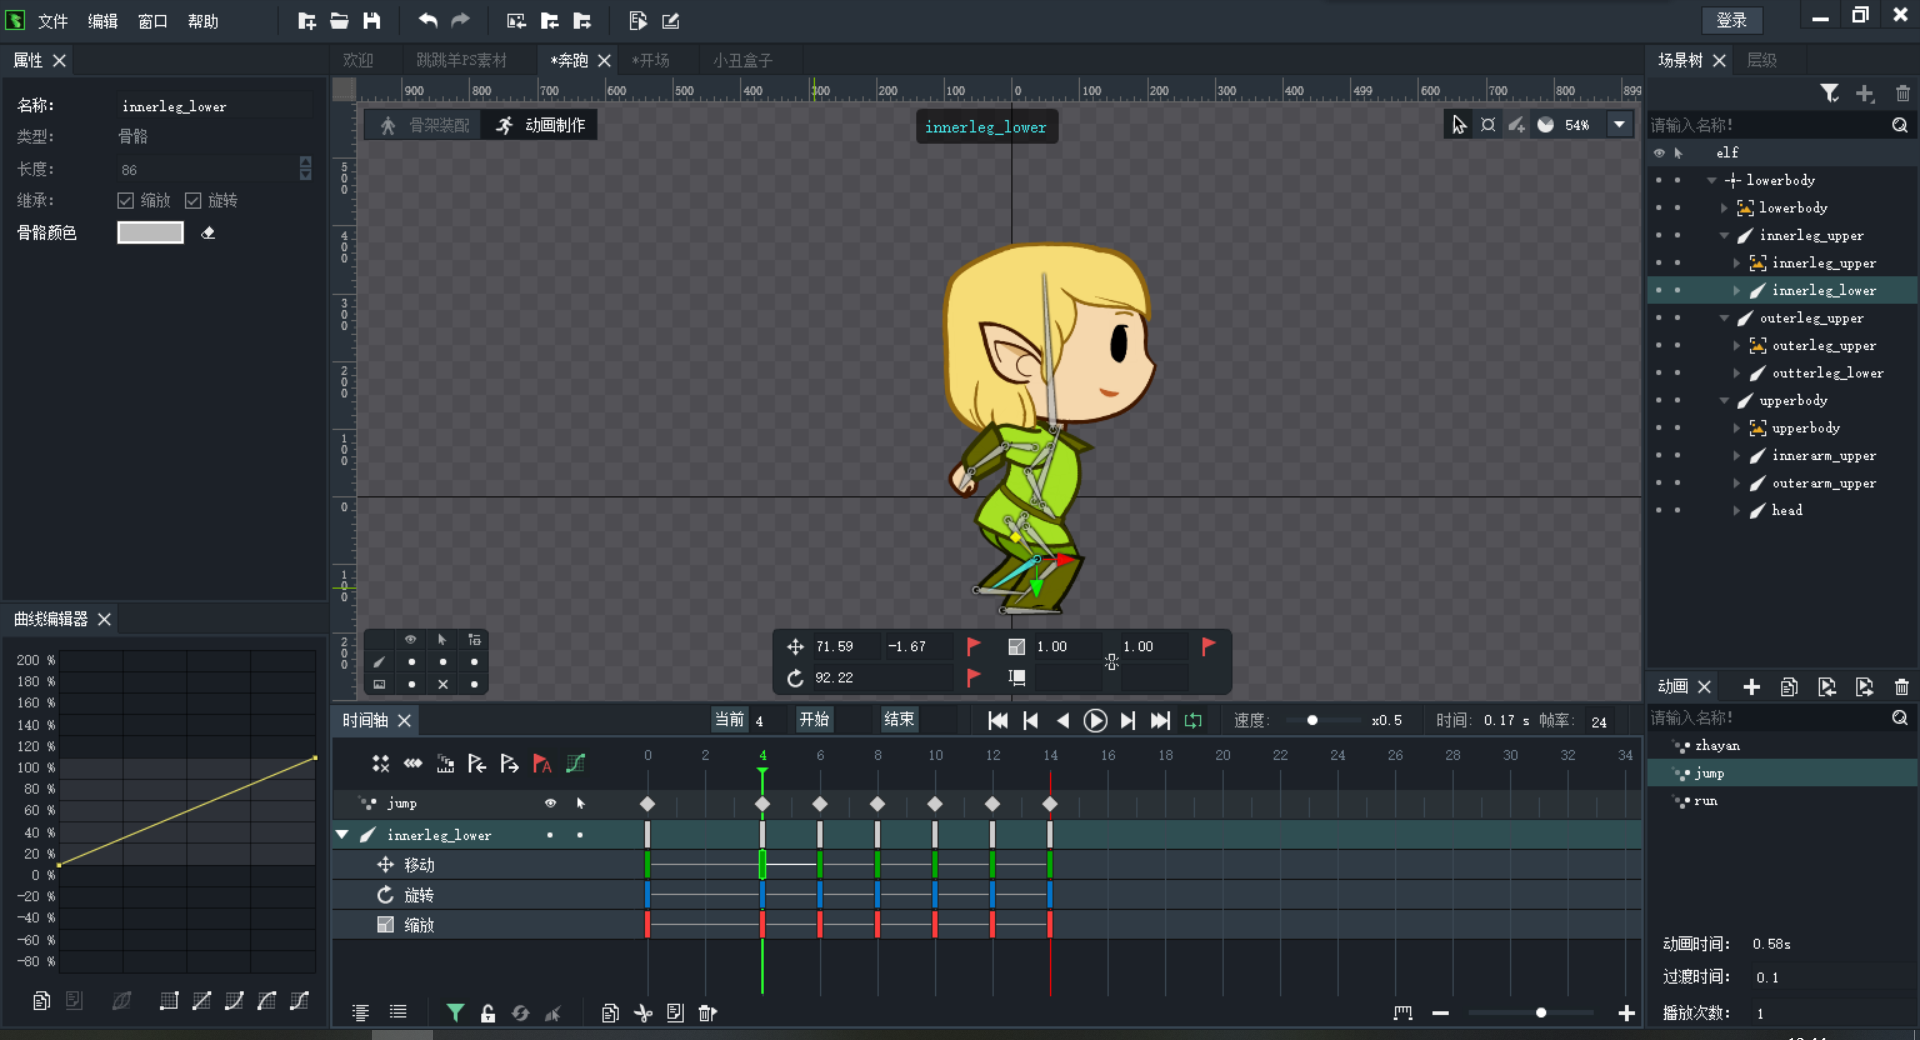The image size is (1920, 1040).
Task: Delete animation using trash icon in animation panel
Action: pyautogui.click(x=1901, y=687)
